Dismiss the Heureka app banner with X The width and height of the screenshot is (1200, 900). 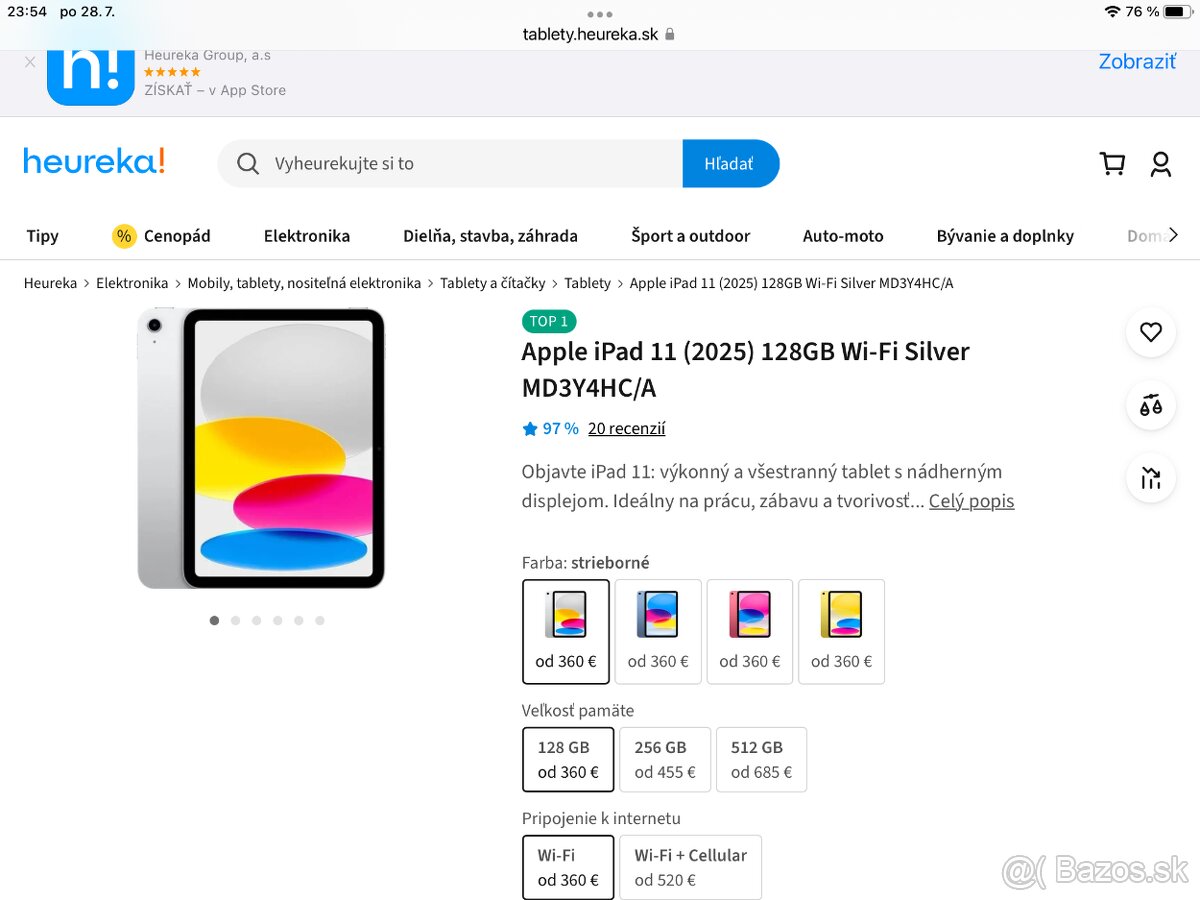[30, 62]
